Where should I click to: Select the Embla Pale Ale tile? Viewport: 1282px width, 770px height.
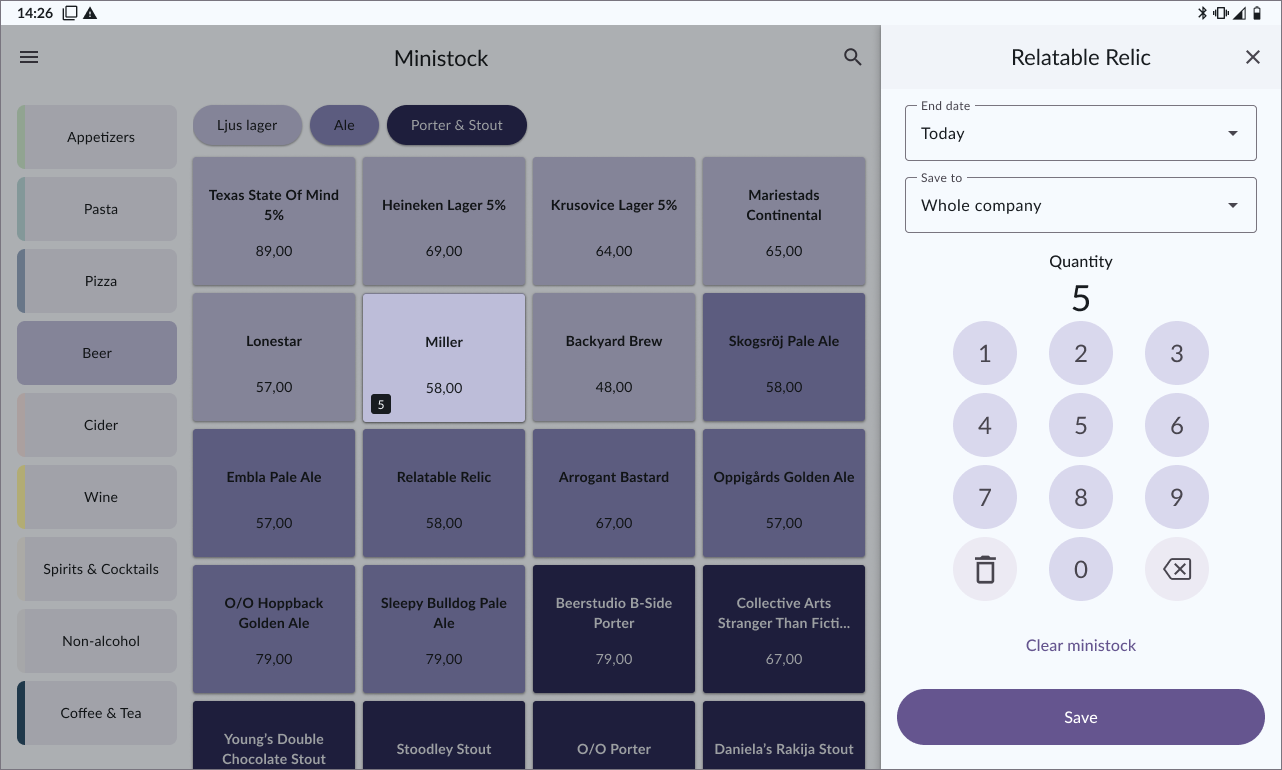tap(274, 493)
